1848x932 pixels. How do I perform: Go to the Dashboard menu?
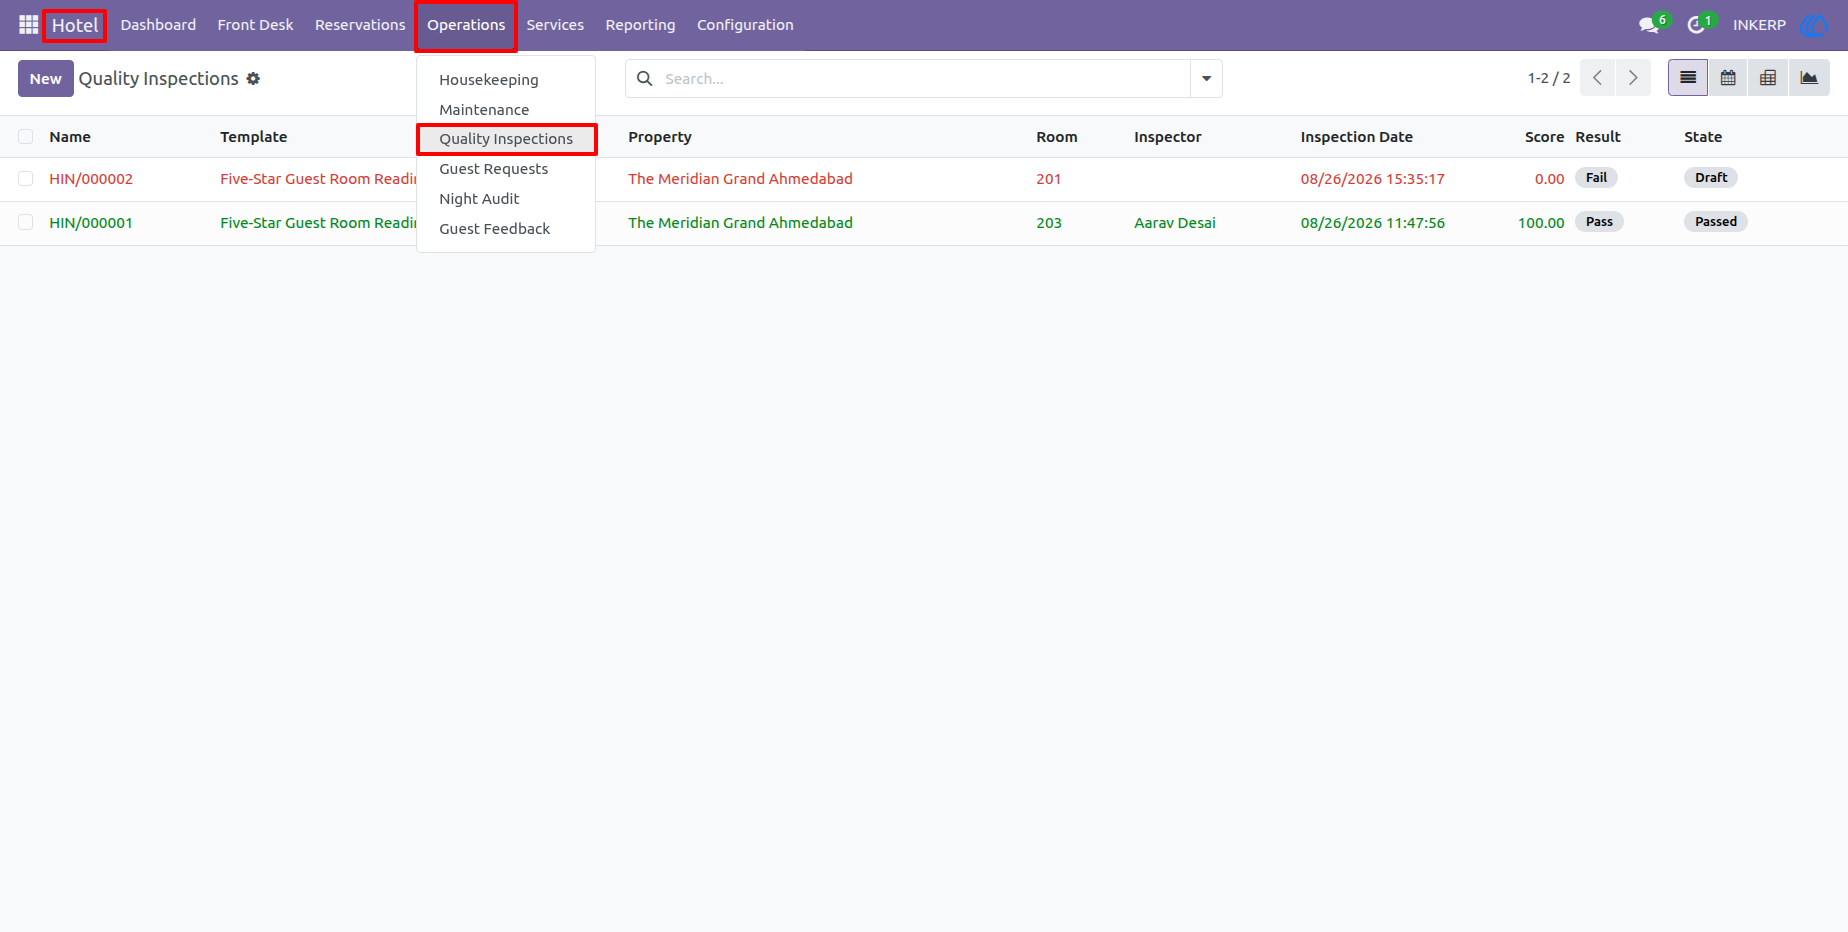coord(158,25)
